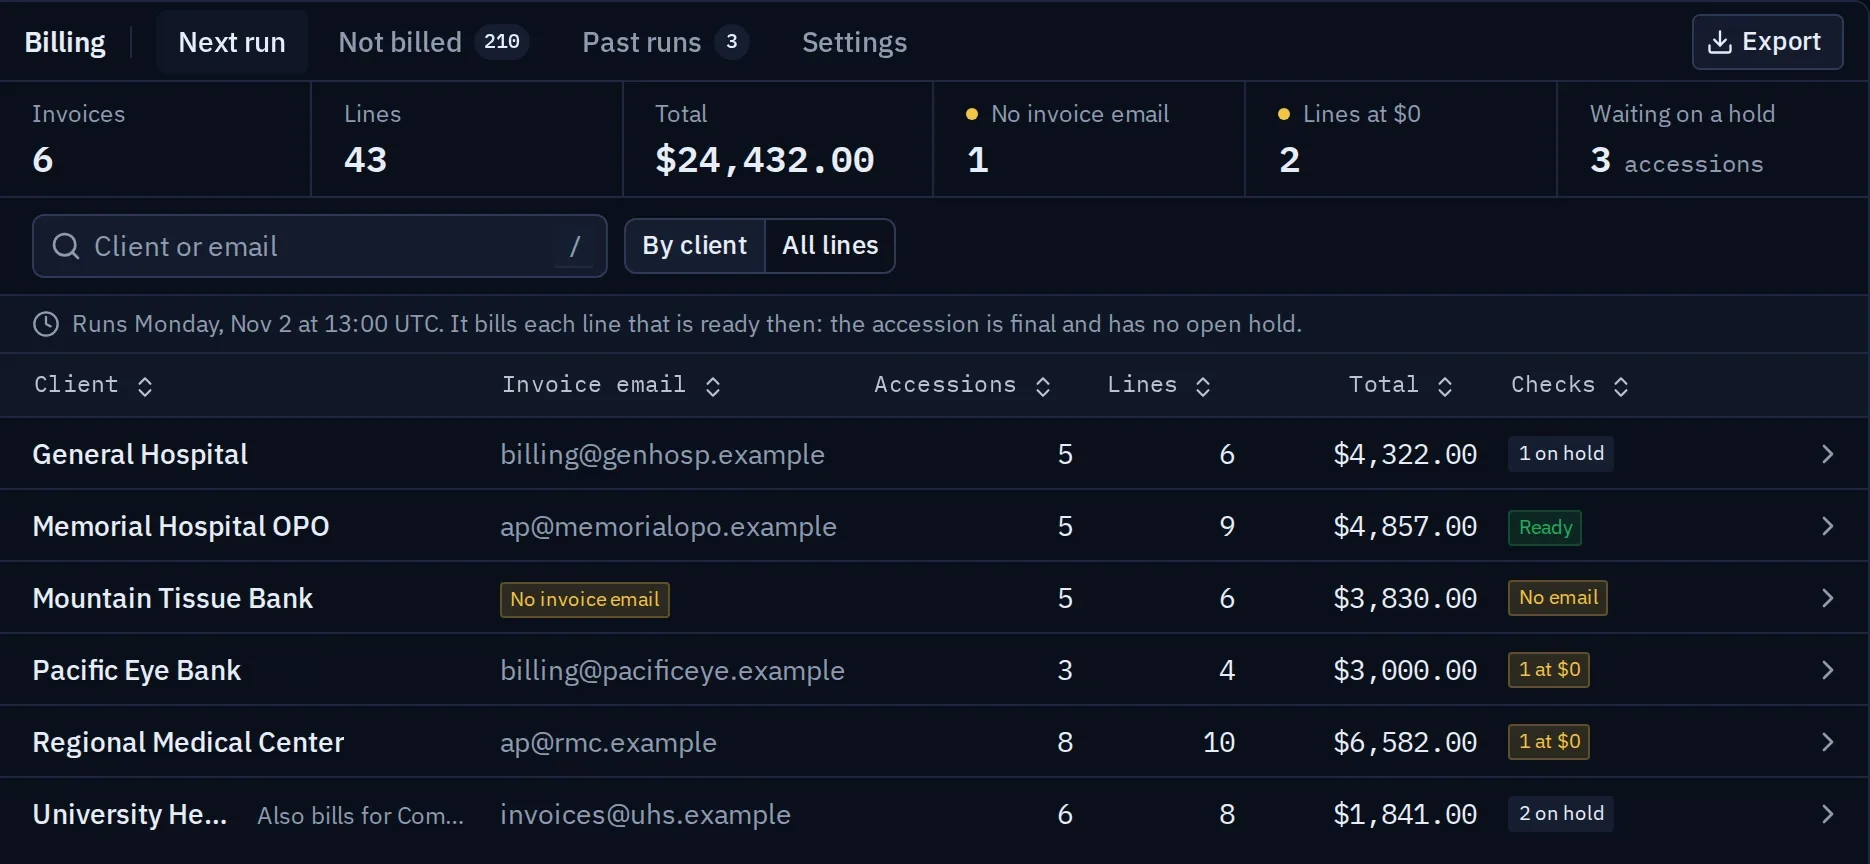Expand the Pacific Eye Bank row chevron
The width and height of the screenshot is (1870, 864).
[x=1827, y=670]
